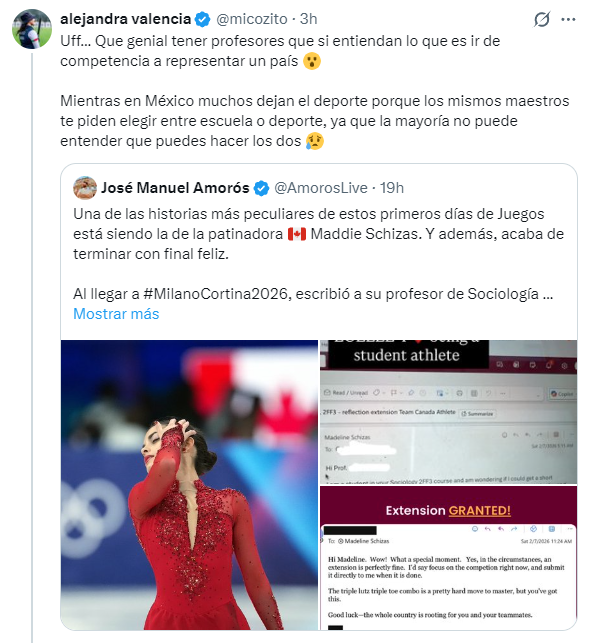This screenshot has height=643, width=592.
Task: Open the @micozito handle link
Action: coord(252,19)
